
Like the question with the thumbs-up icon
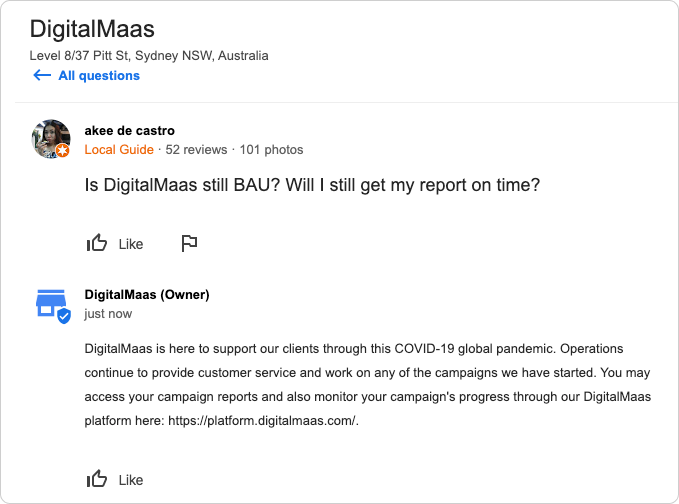[97, 243]
